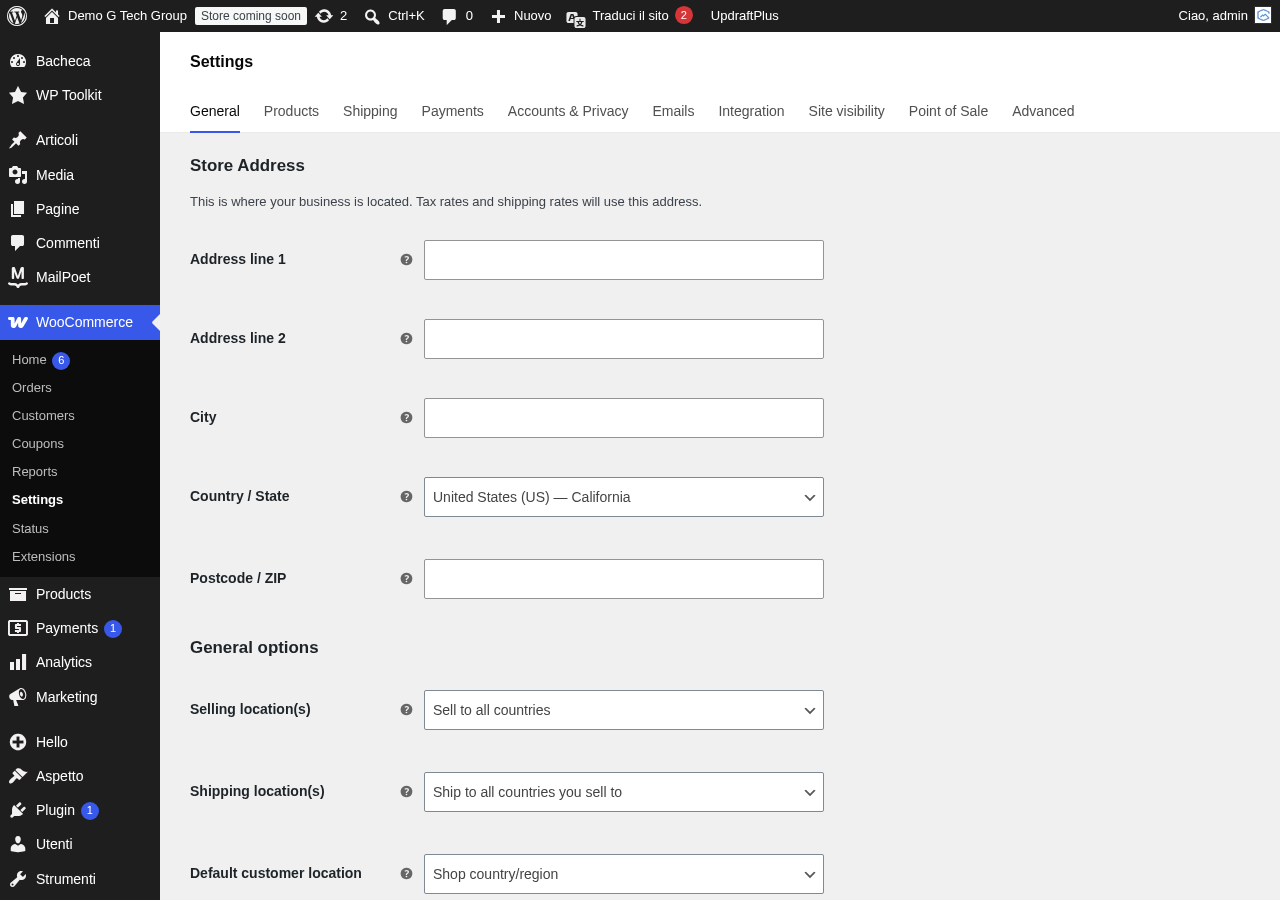Image resolution: width=1280 pixels, height=900 pixels.
Task: Switch to the Products settings tab
Action: [291, 111]
